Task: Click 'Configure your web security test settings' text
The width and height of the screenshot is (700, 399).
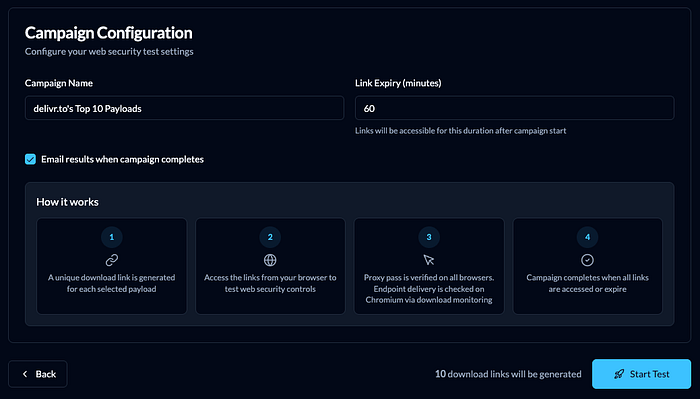Action: [x=109, y=51]
